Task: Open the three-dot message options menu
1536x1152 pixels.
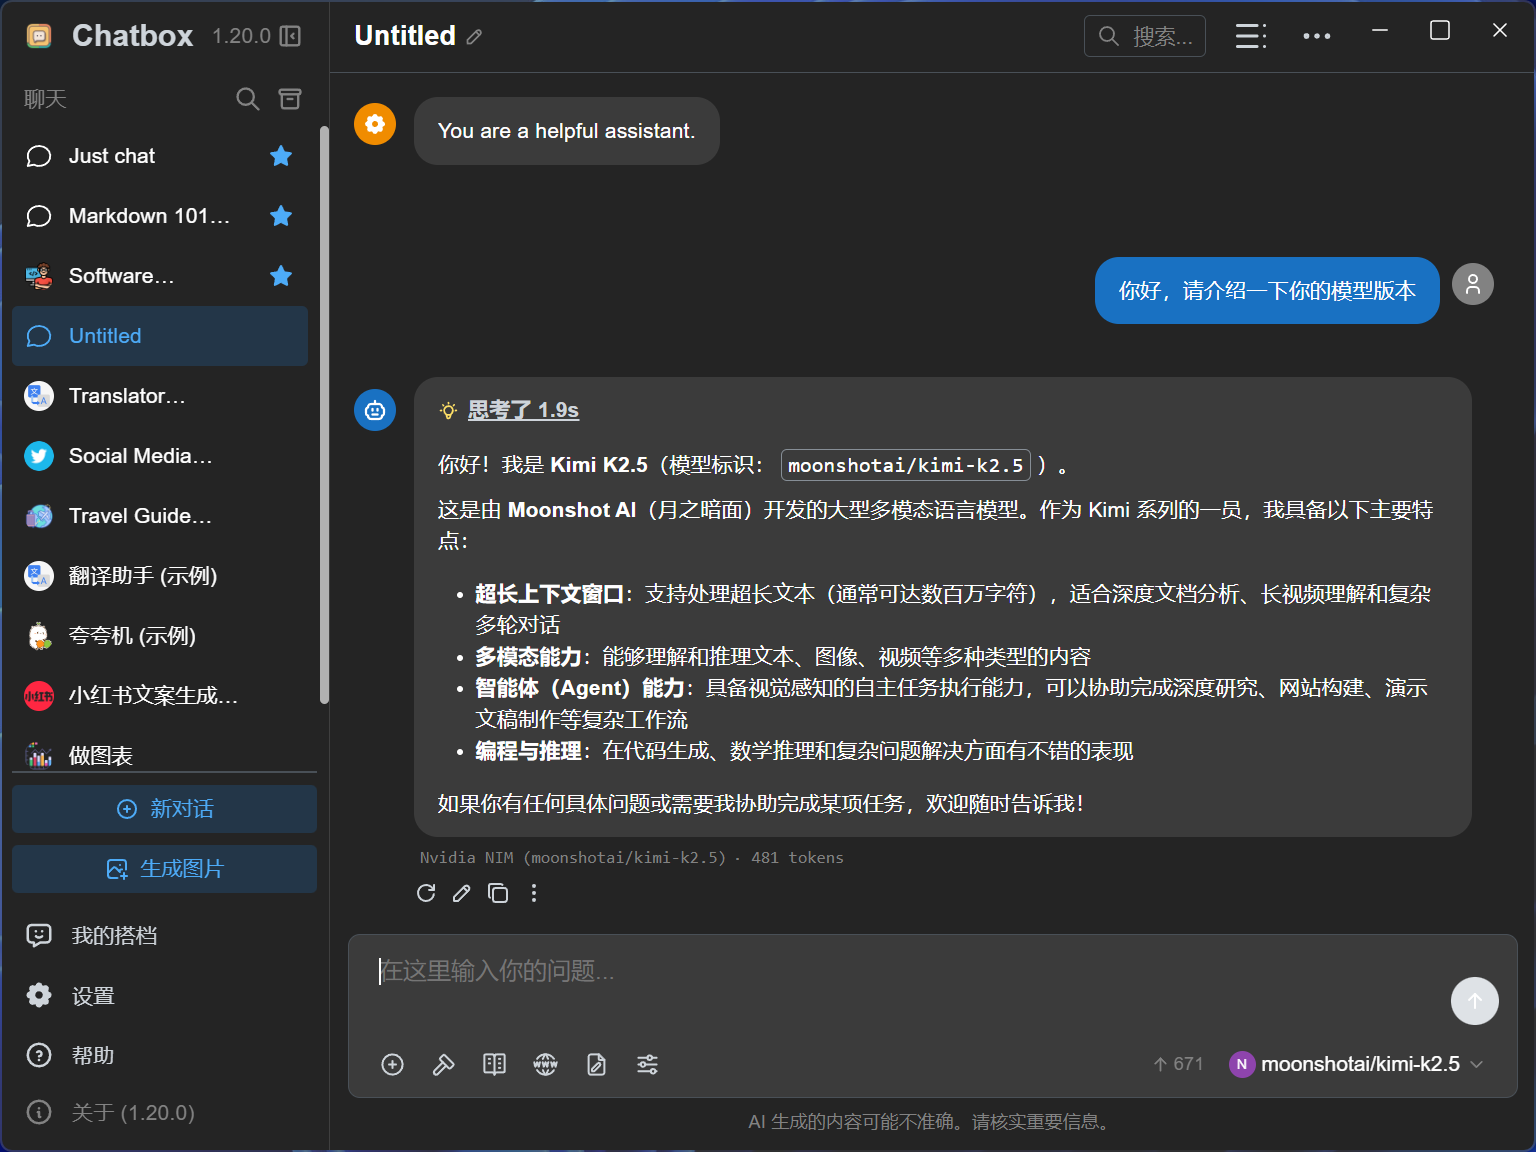Action: tap(534, 893)
